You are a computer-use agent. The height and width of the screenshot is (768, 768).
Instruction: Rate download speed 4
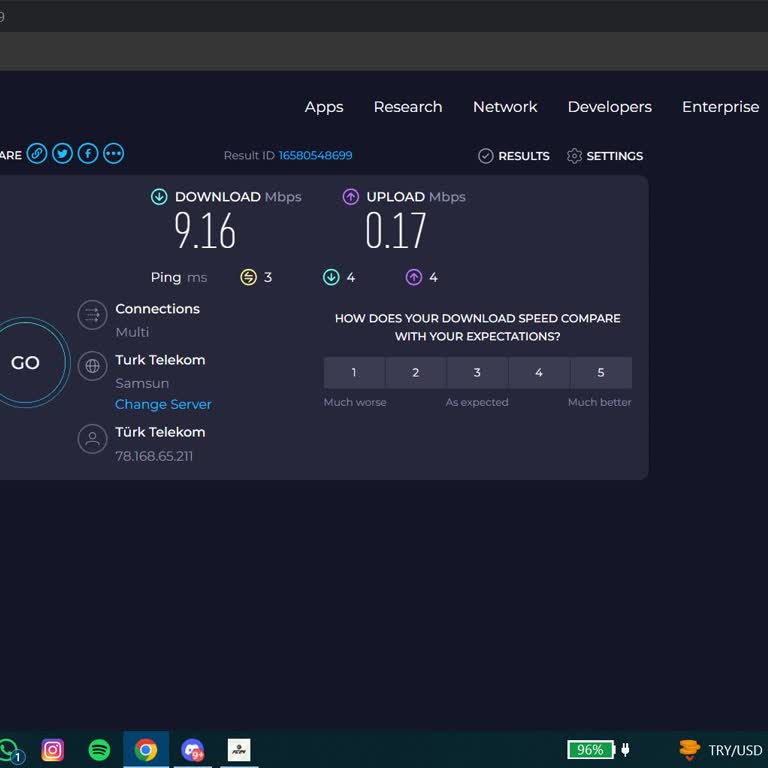pyautogui.click(x=539, y=373)
